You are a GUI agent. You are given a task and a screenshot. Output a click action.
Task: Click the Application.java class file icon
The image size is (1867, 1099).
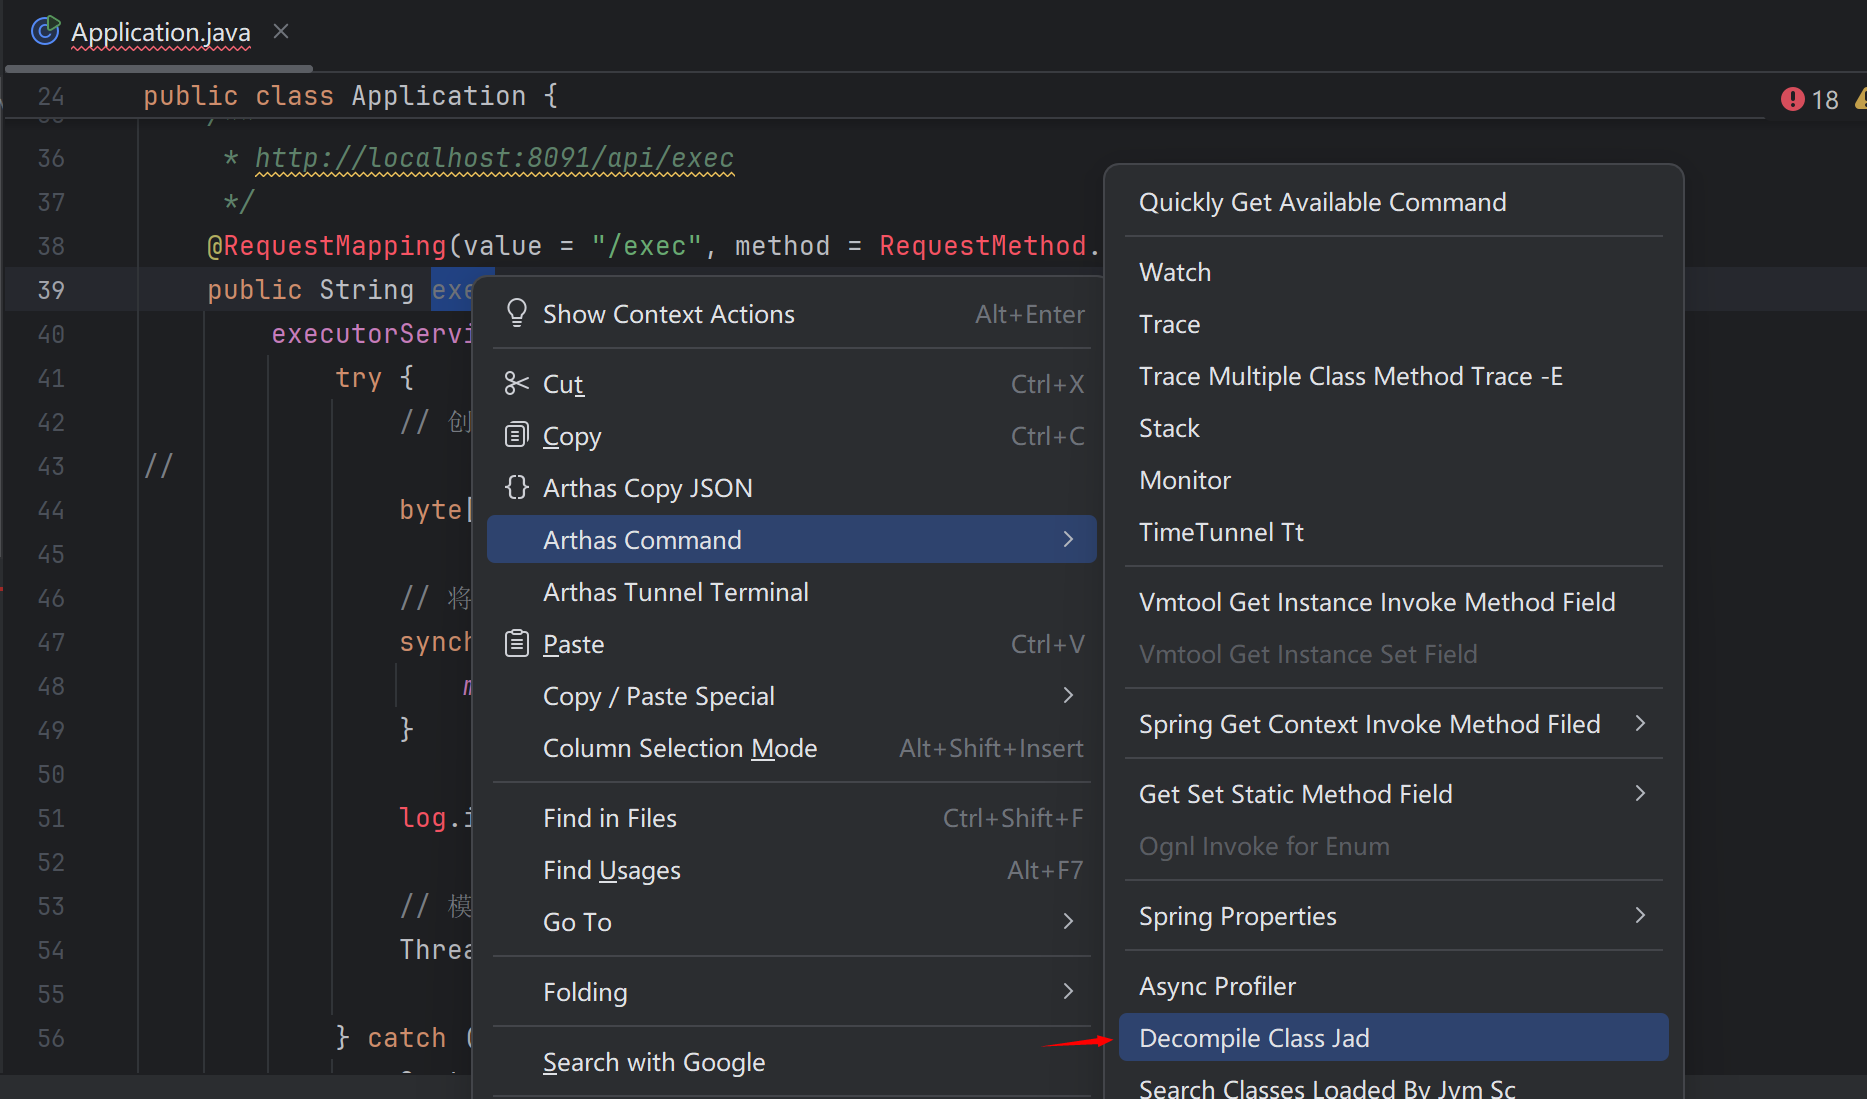tap(45, 32)
